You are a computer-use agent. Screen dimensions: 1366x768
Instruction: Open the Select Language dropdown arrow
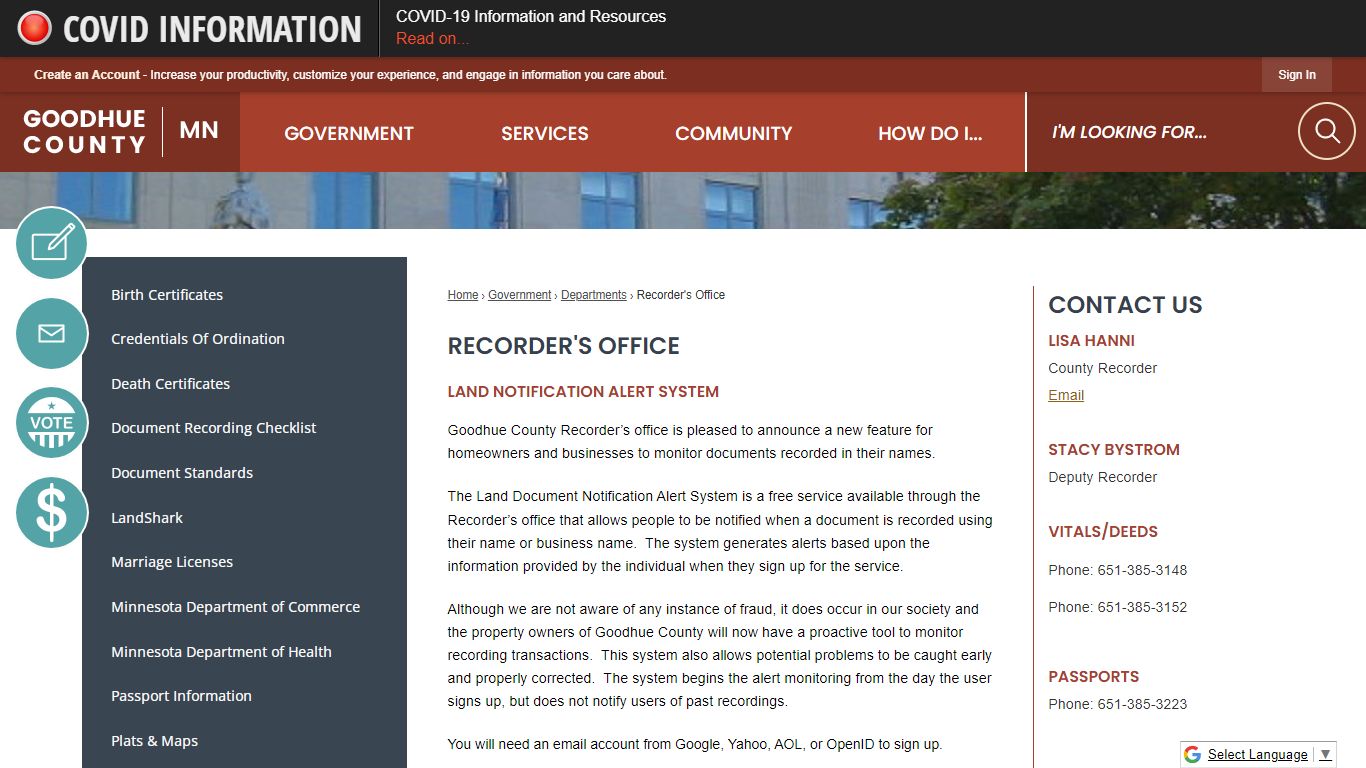point(1325,754)
